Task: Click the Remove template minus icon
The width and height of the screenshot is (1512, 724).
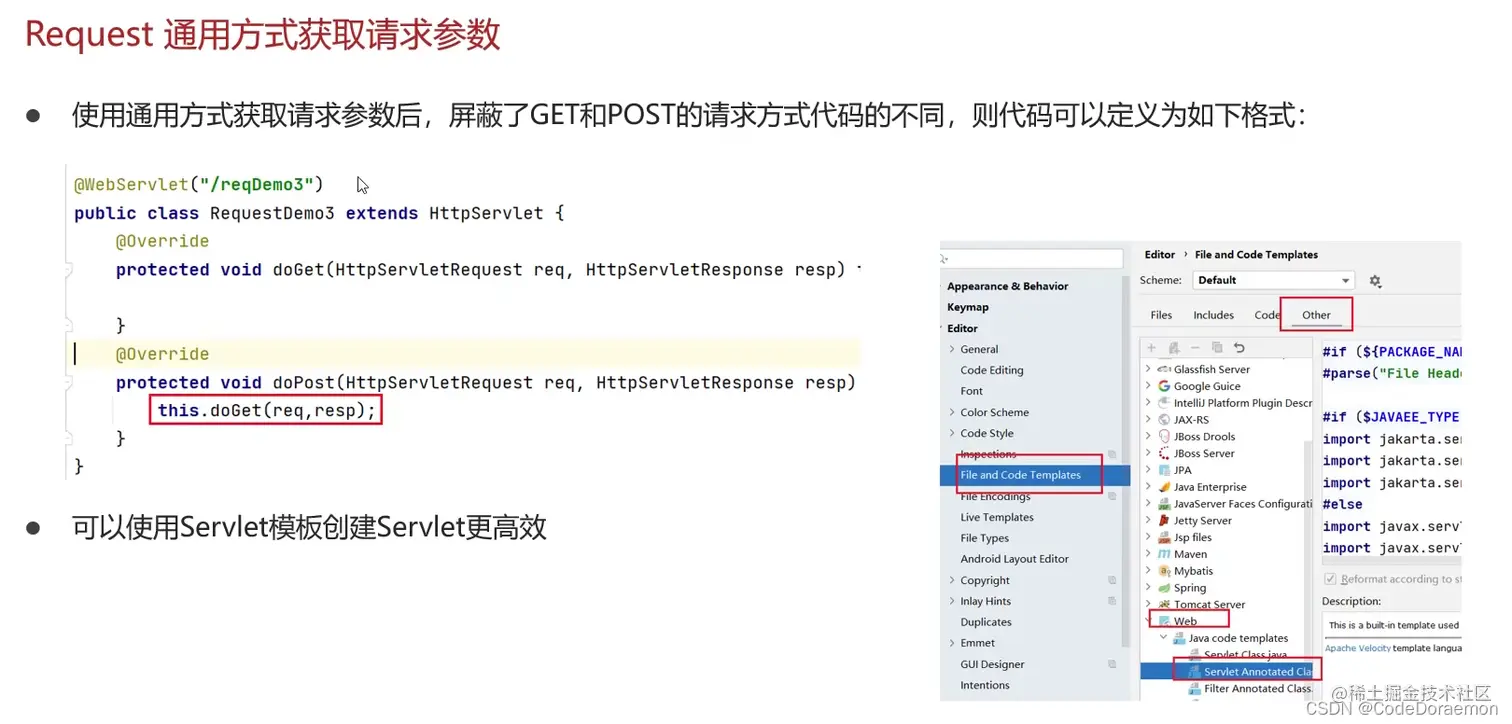Action: point(1195,348)
